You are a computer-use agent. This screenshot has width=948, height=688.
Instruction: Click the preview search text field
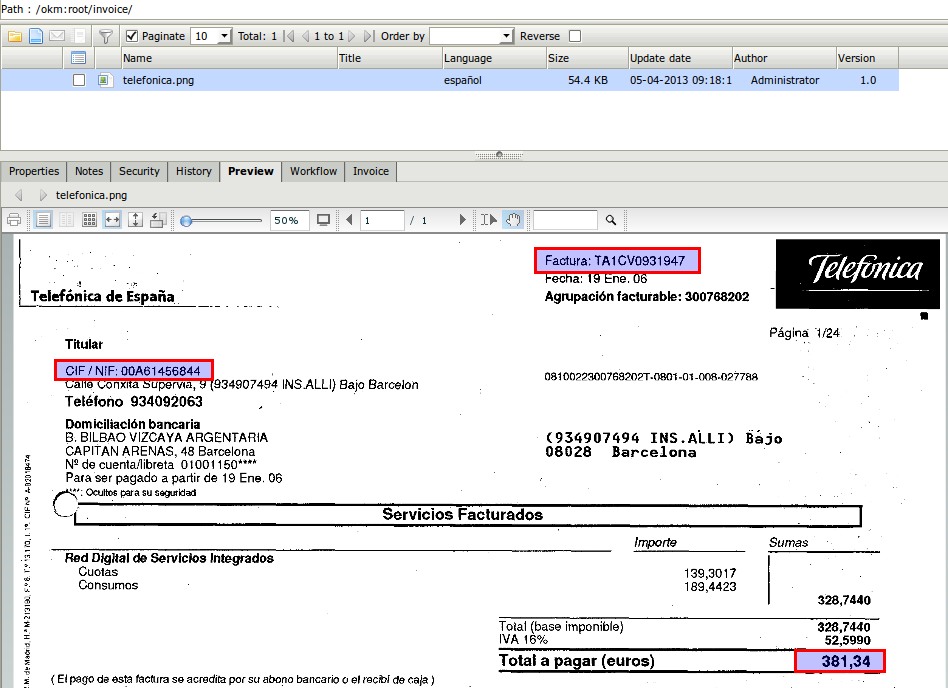pos(565,220)
